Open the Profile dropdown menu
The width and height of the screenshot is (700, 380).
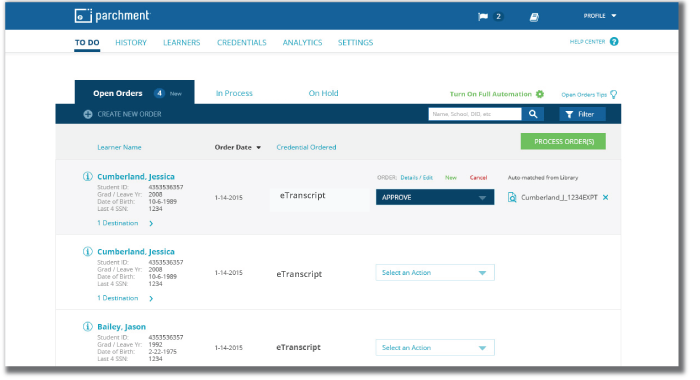(x=600, y=16)
